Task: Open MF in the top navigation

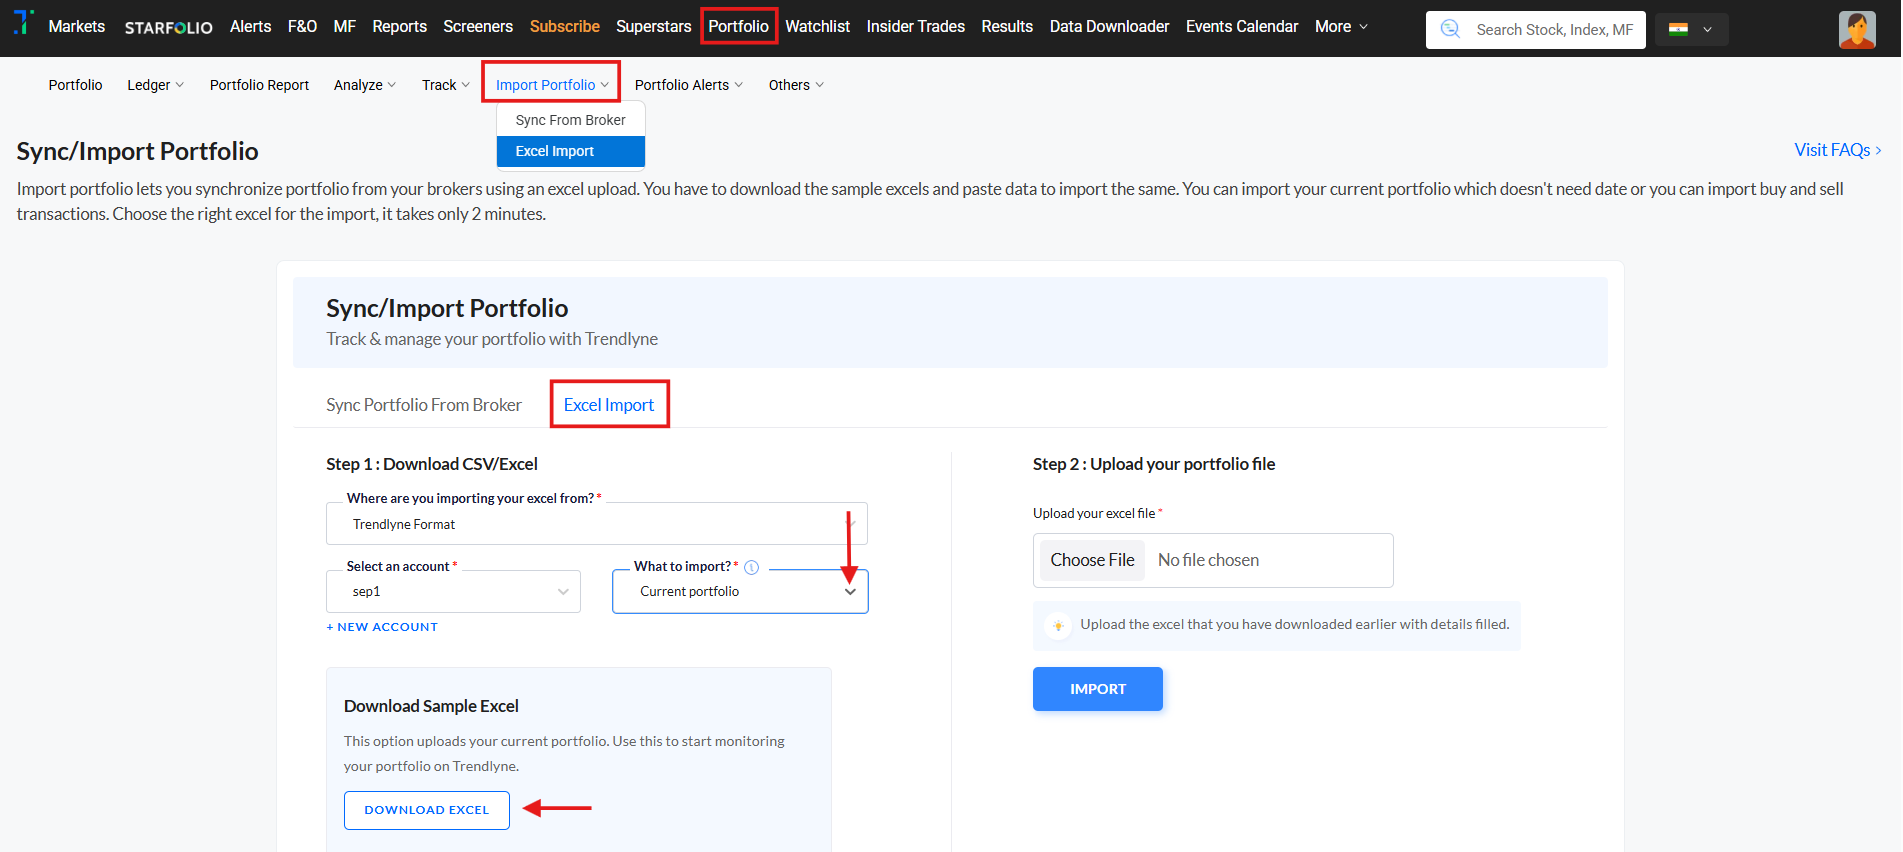Action: [345, 27]
